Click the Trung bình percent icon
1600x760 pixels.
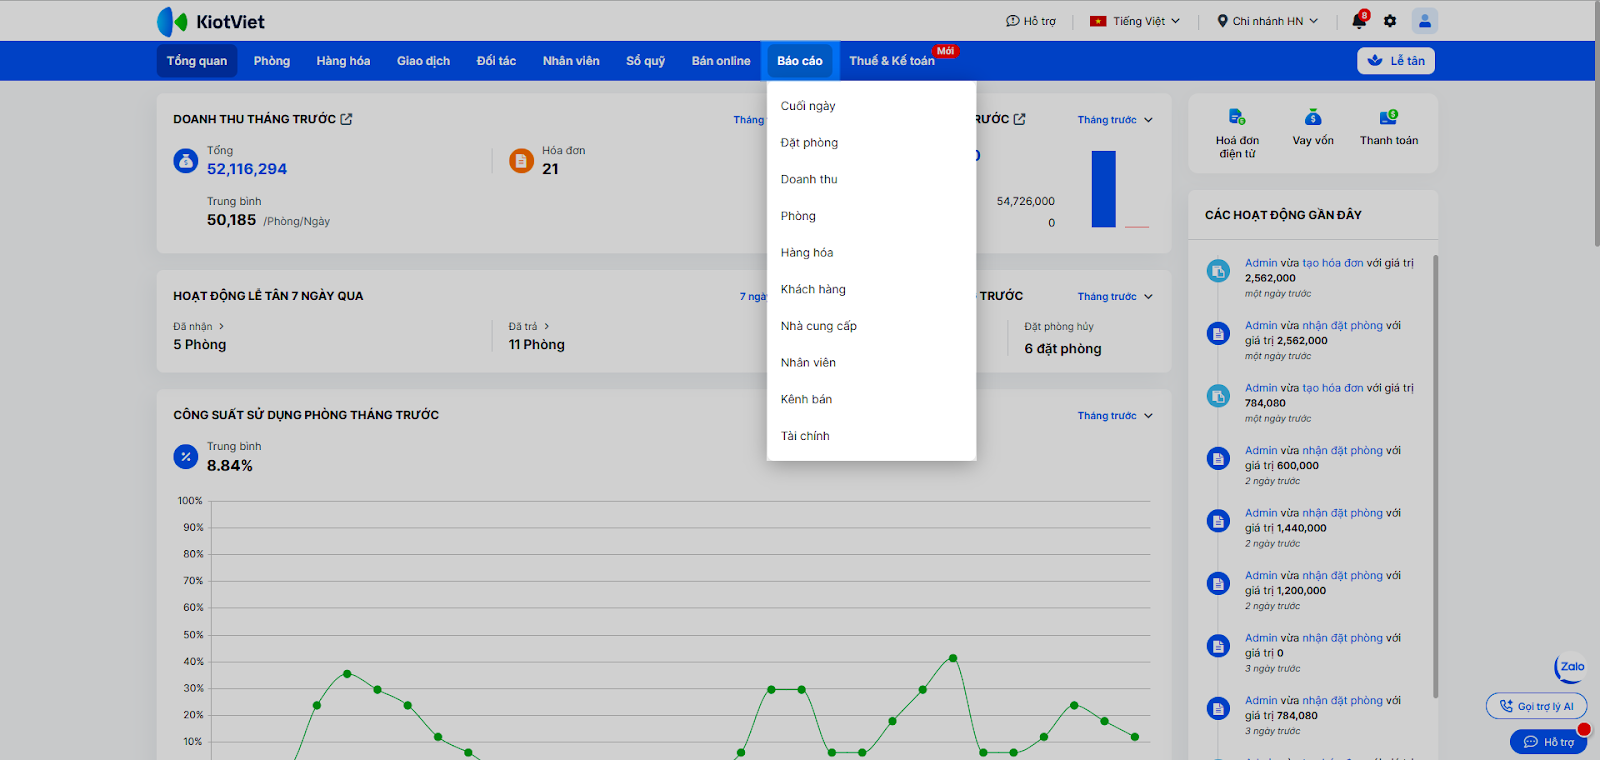[x=186, y=457]
